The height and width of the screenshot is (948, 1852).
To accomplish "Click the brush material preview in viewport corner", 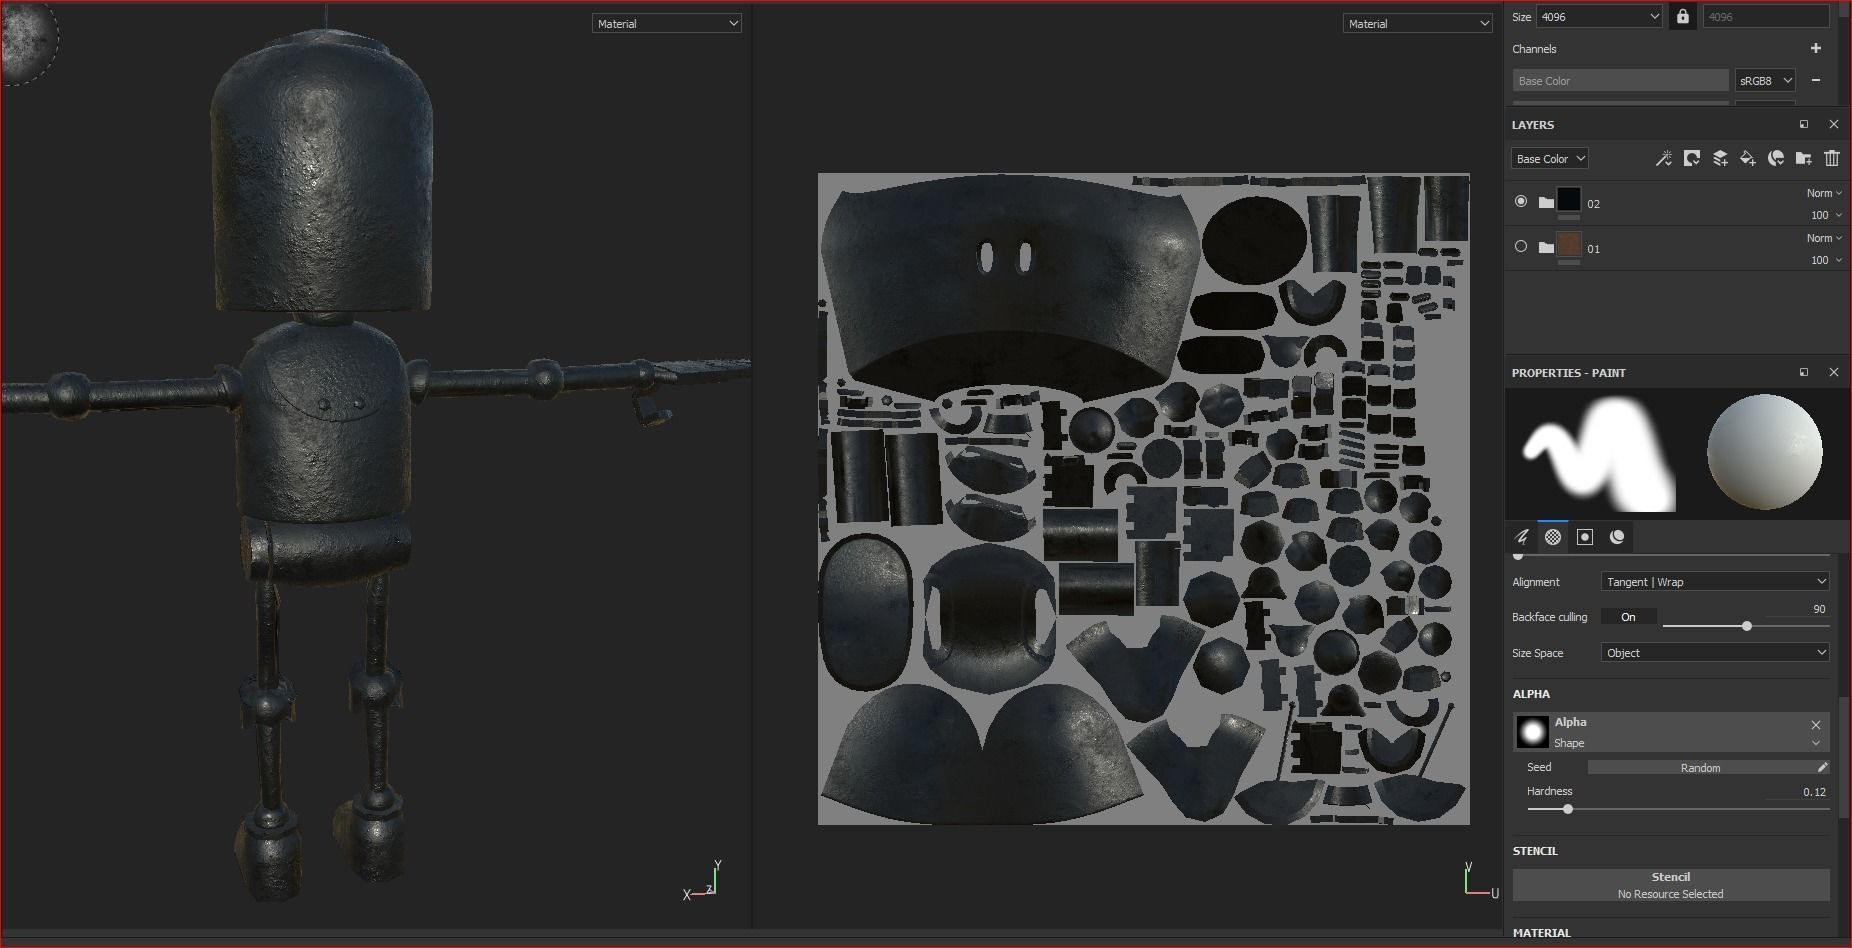I will tap(27, 41).
